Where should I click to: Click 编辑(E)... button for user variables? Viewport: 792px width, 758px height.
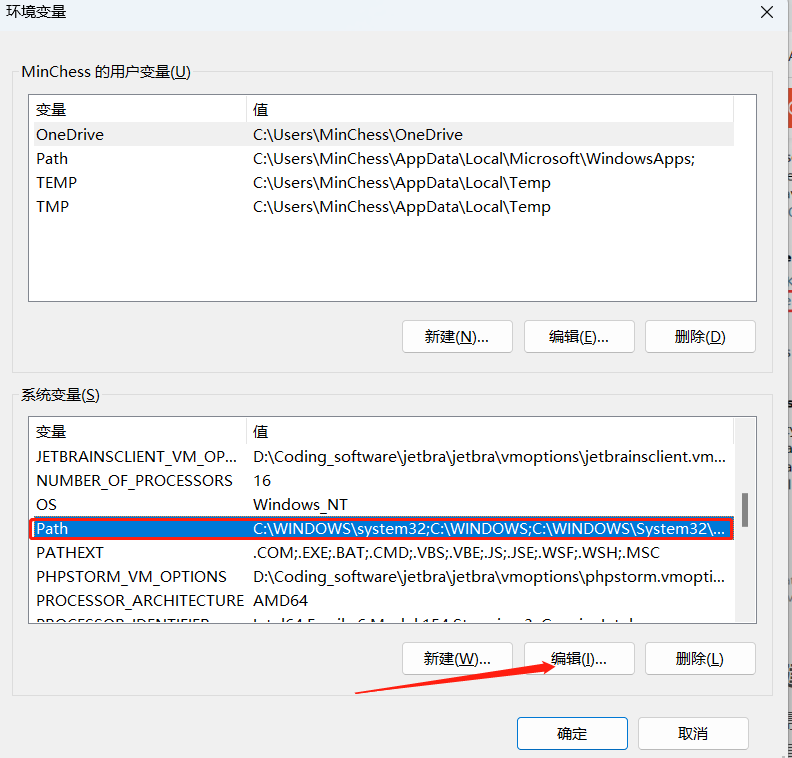[x=579, y=336]
